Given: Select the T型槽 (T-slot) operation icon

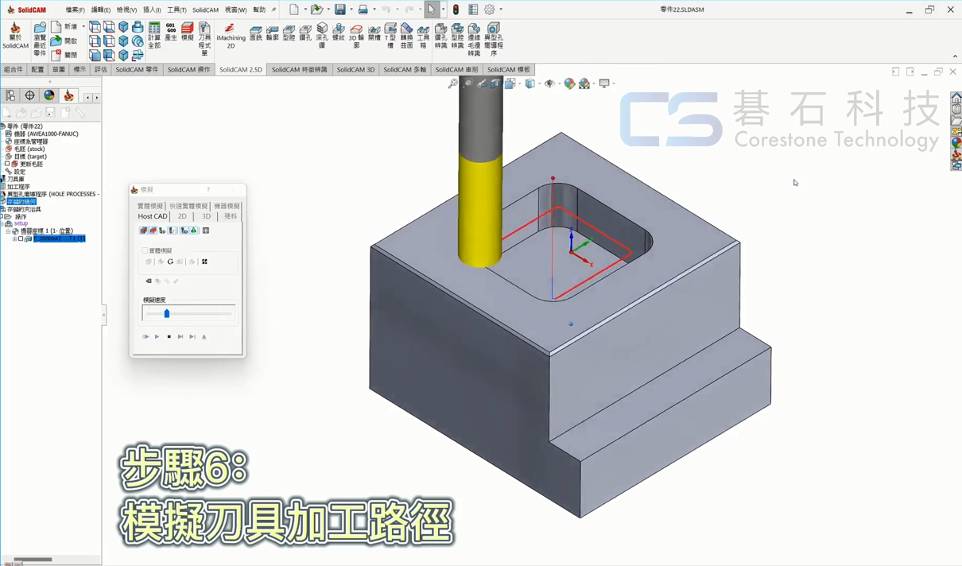Looking at the screenshot, I should tap(390, 34).
